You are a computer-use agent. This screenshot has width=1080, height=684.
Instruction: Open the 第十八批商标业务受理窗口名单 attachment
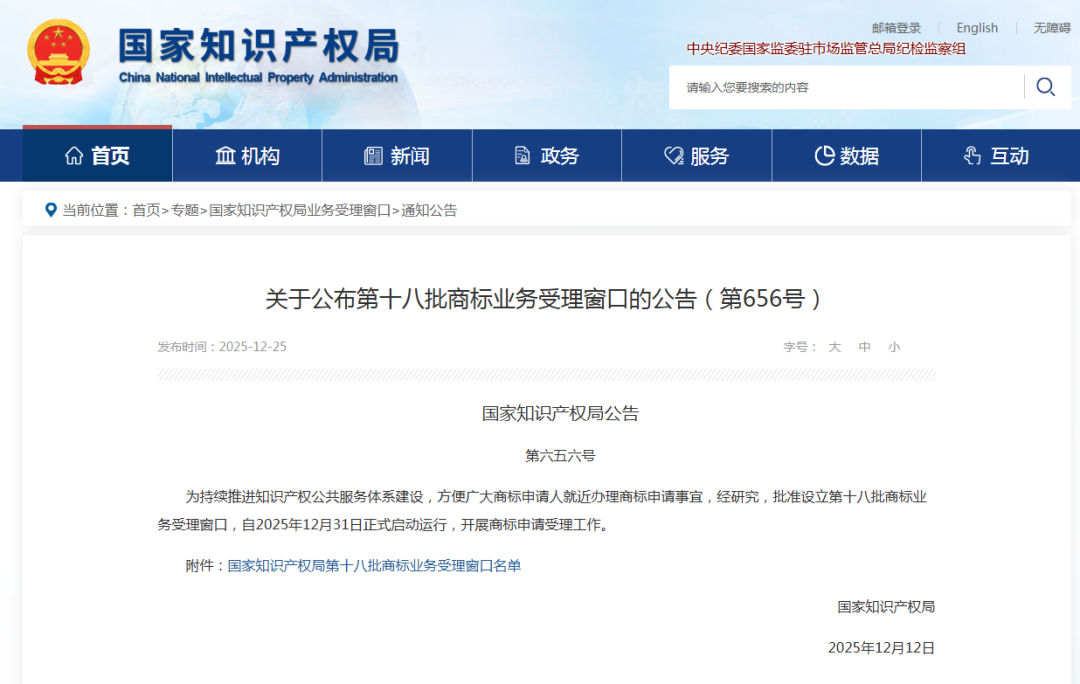[x=374, y=566]
